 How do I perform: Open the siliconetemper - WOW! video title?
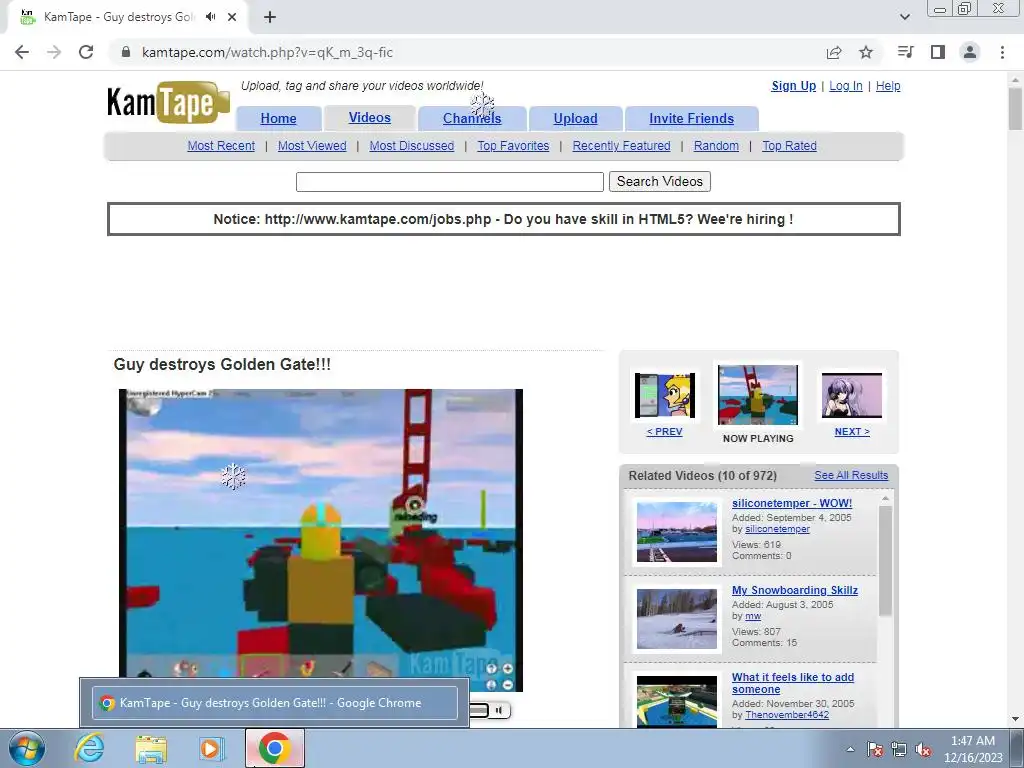pyautogui.click(x=792, y=504)
